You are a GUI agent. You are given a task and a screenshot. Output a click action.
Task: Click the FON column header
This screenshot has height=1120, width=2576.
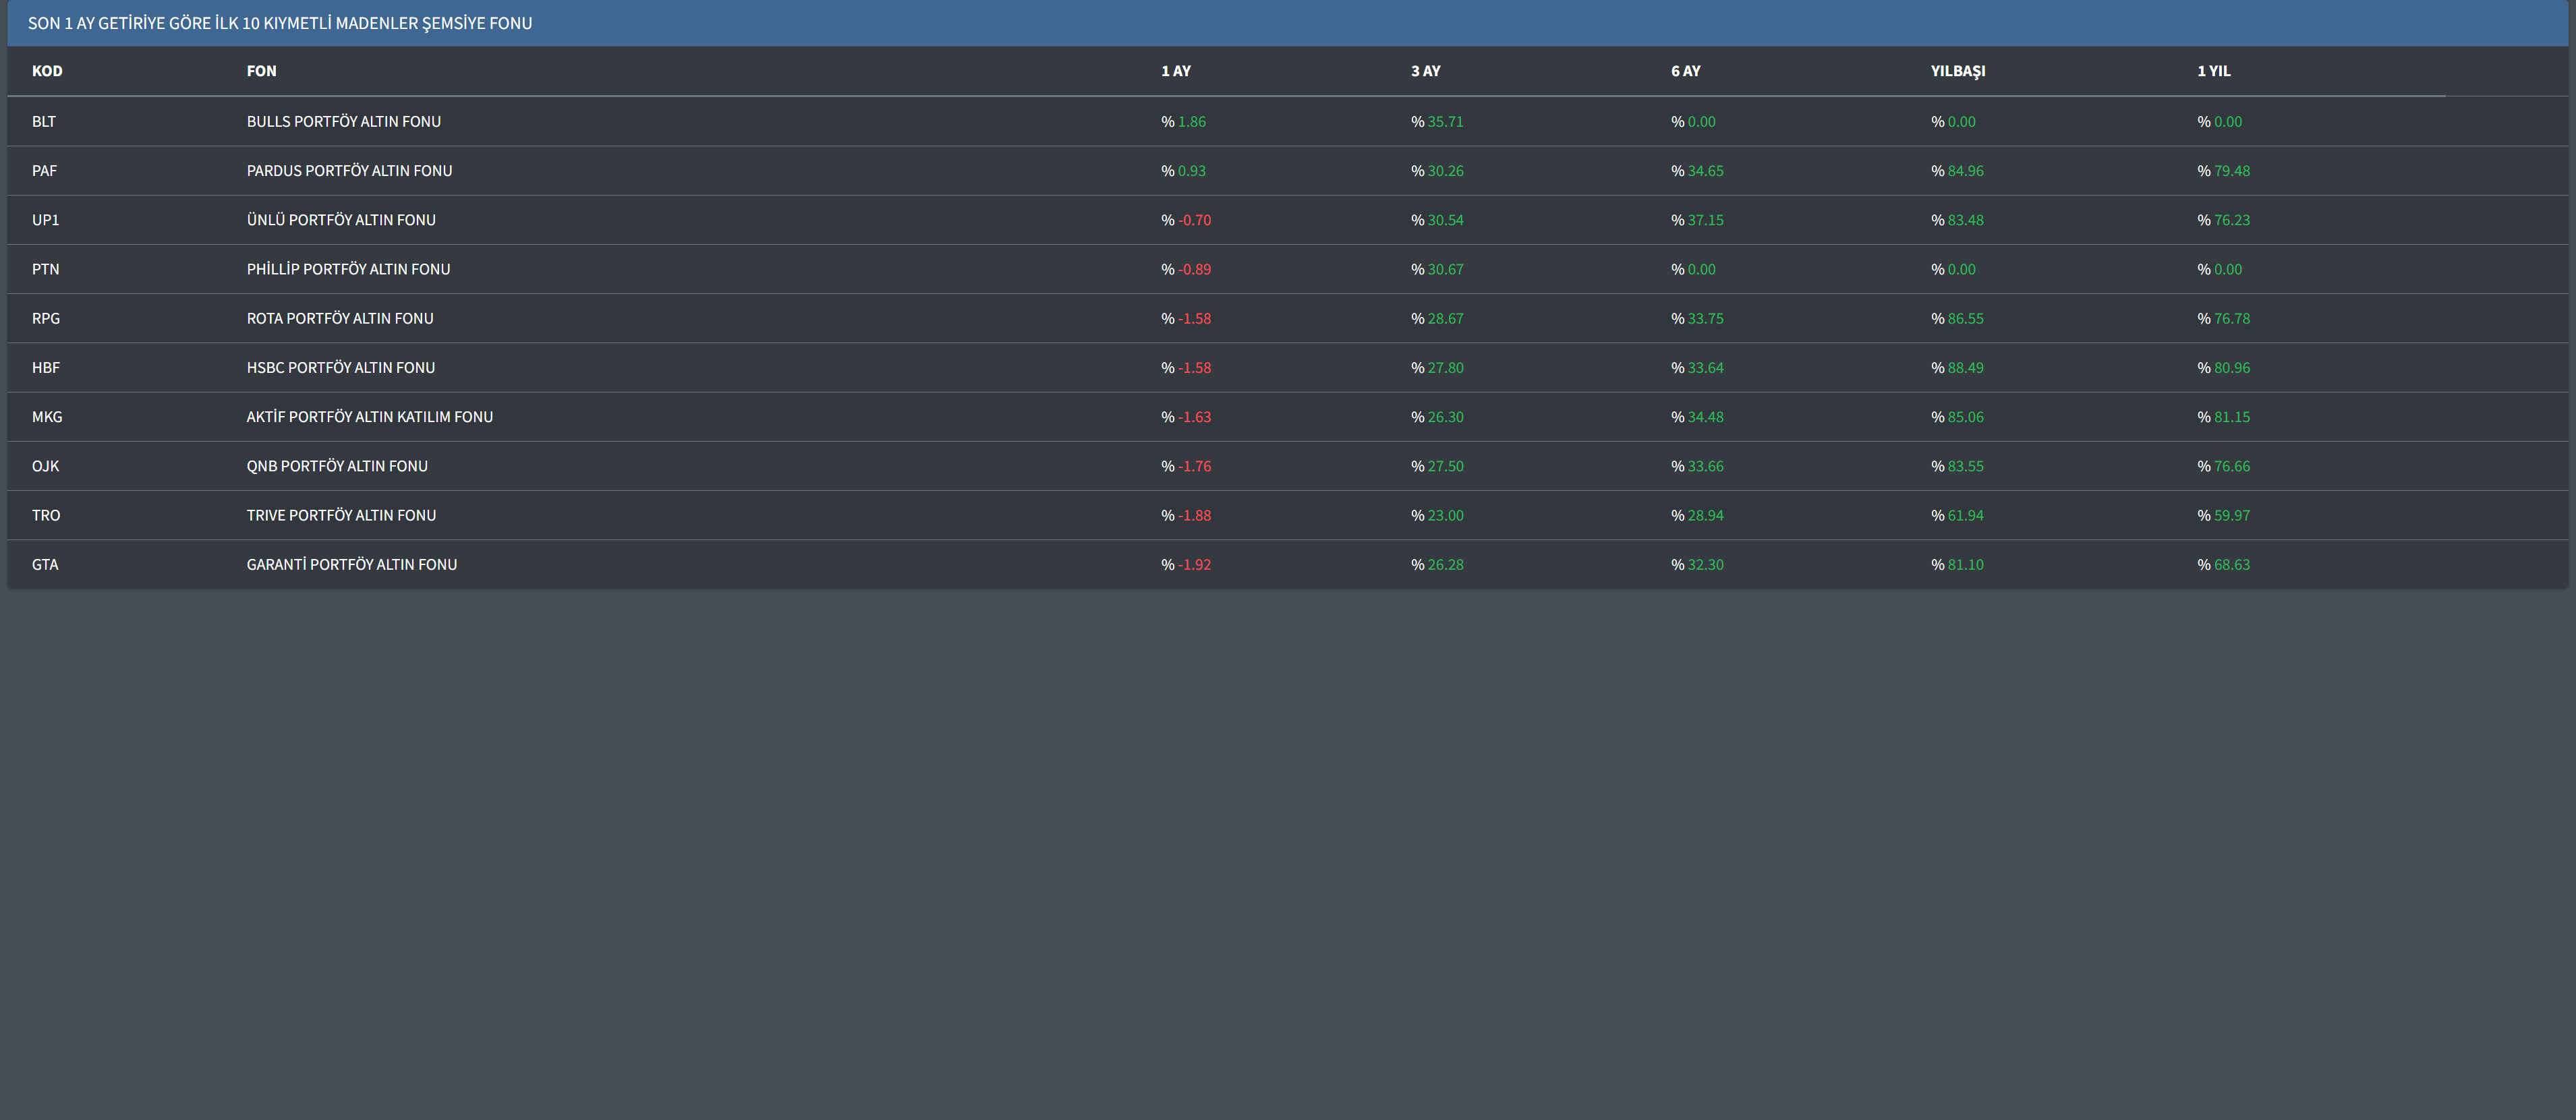pyautogui.click(x=261, y=71)
